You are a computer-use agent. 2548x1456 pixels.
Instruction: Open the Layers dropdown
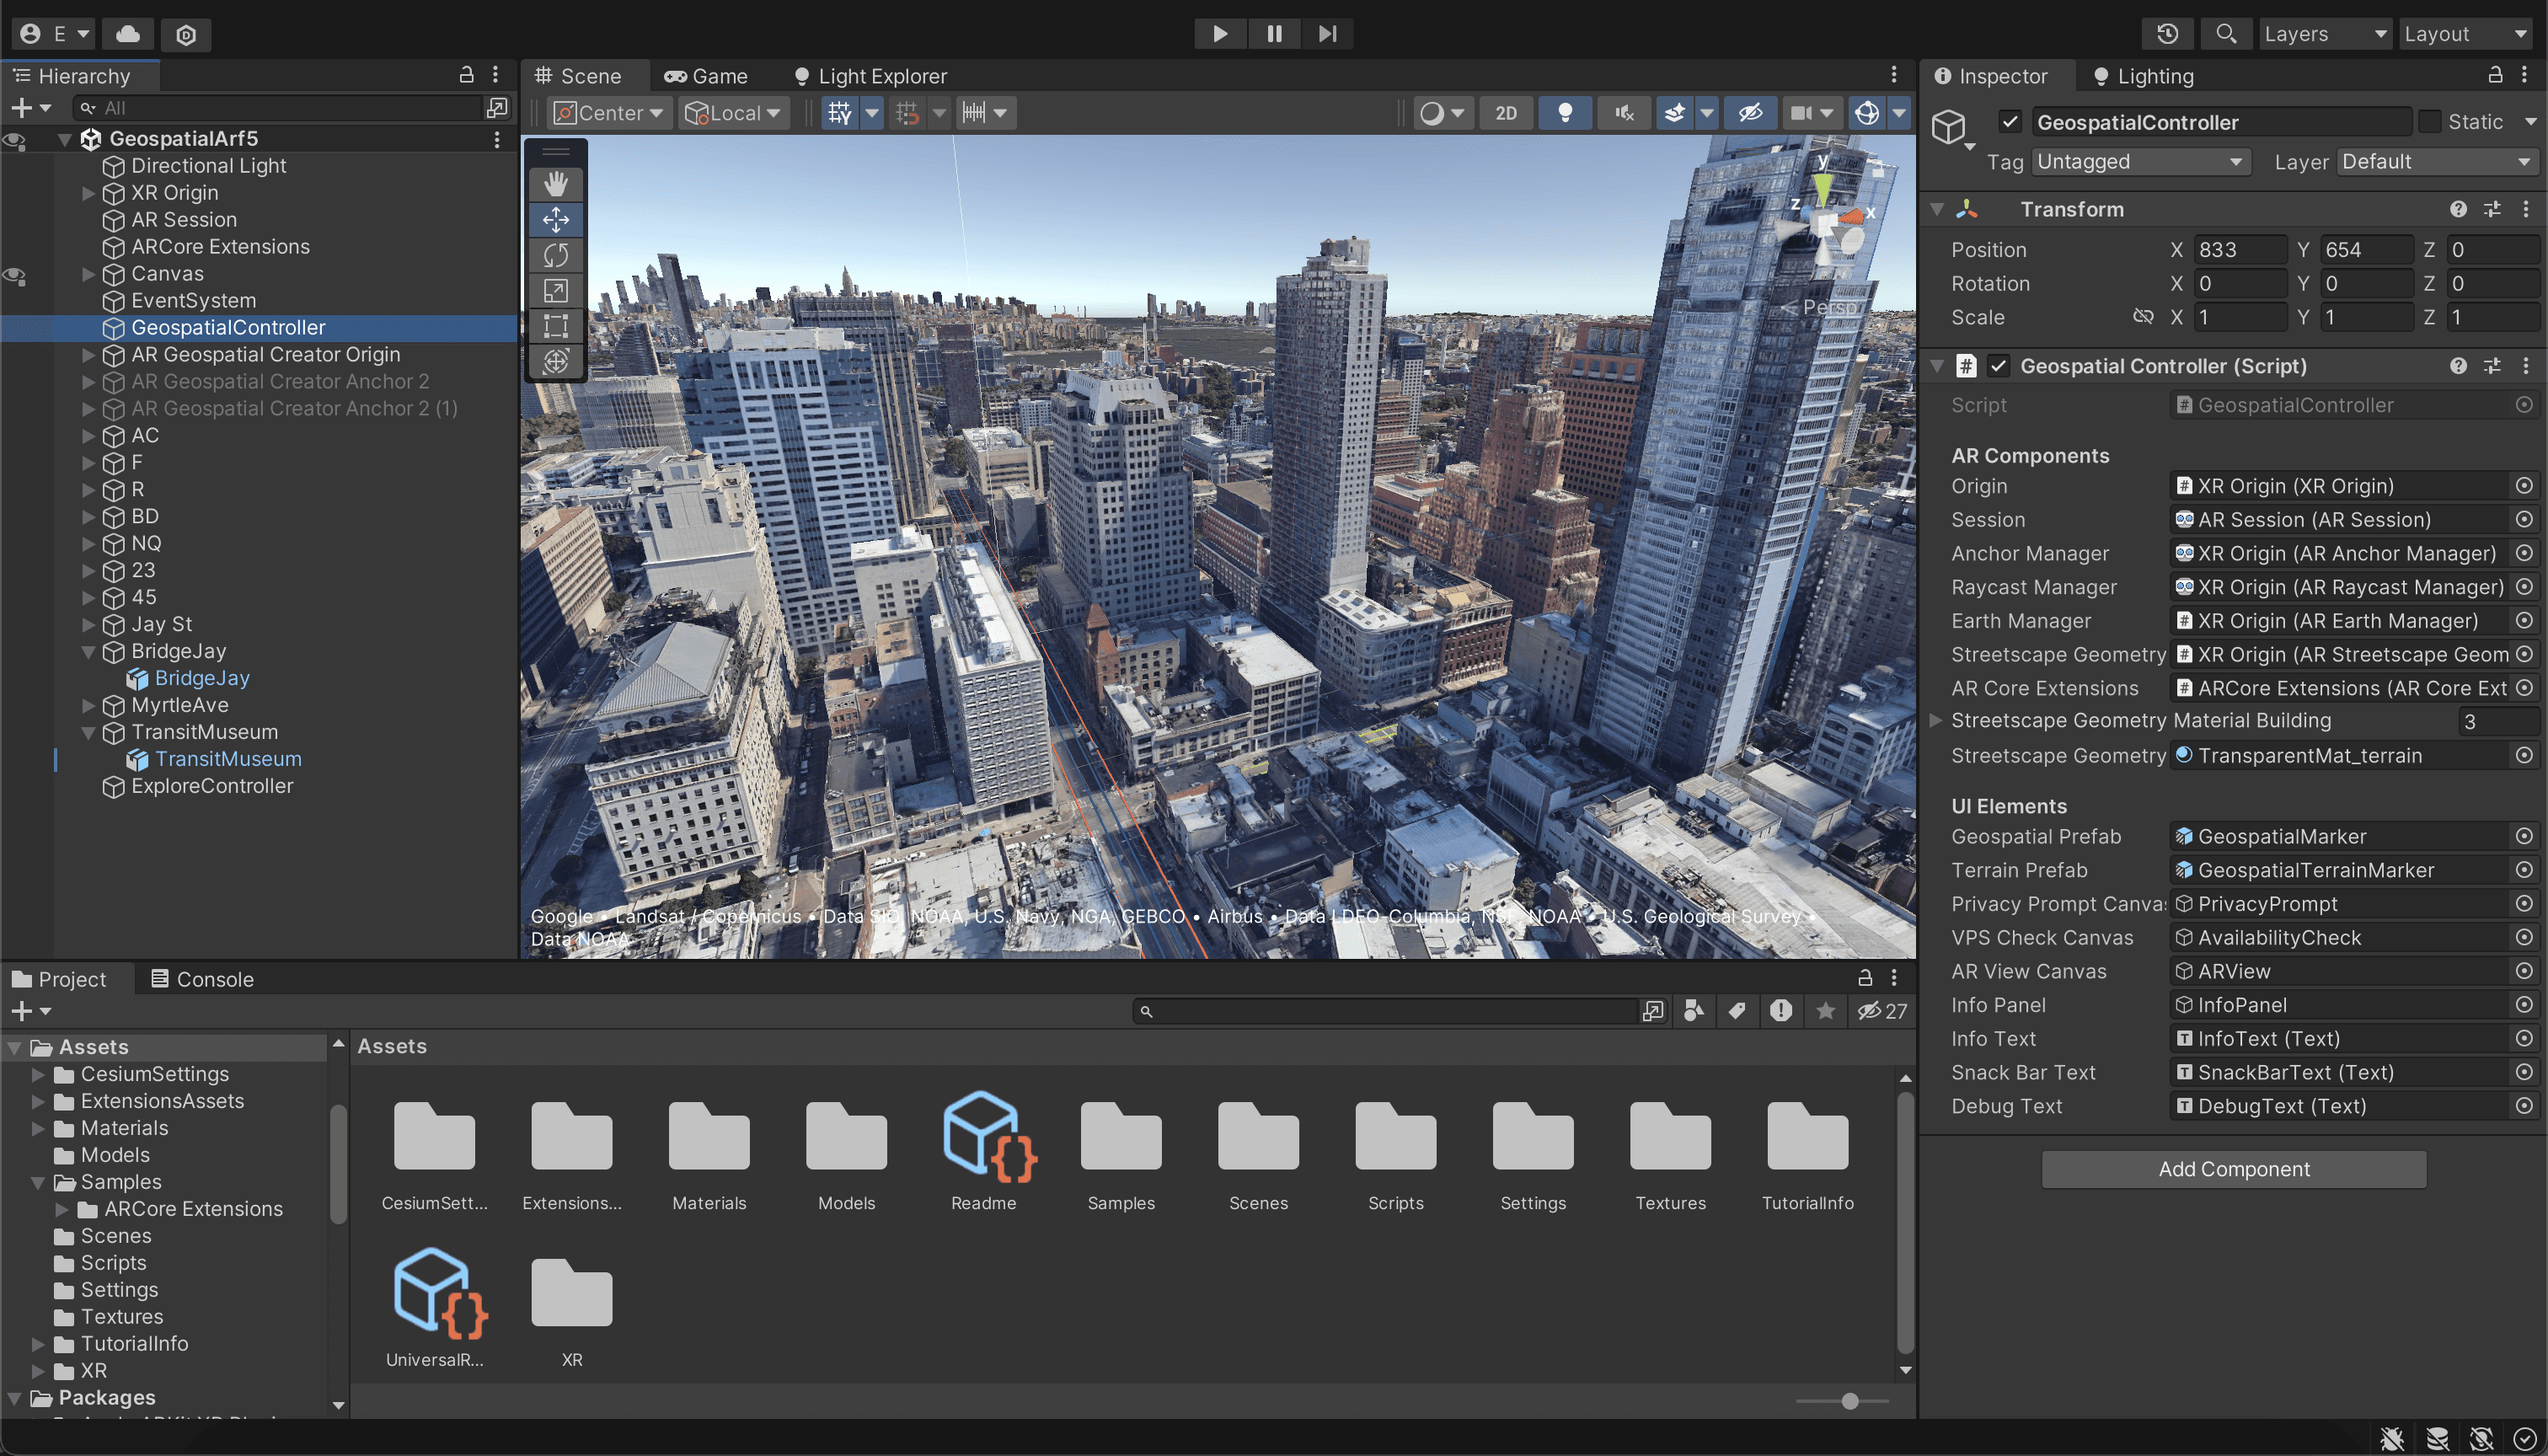coord(2325,34)
